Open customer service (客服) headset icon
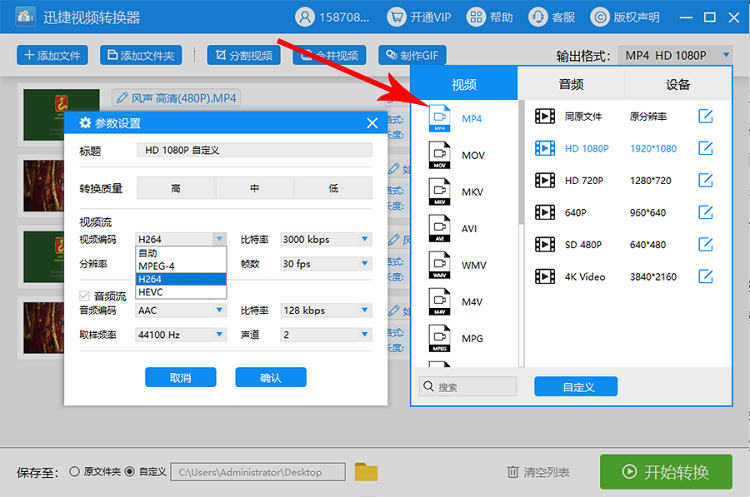This screenshot has width=750, height=497. (x=538, y=17)
